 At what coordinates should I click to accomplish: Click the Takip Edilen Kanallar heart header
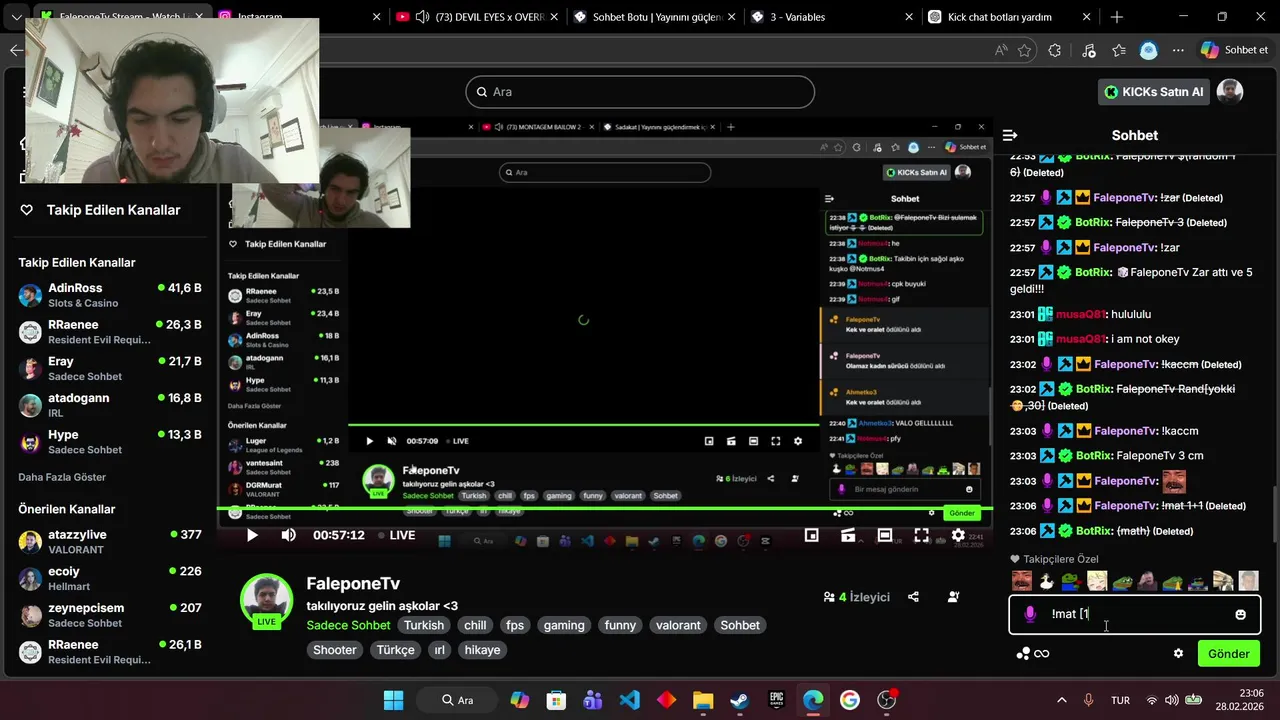(x=101, y=210)
